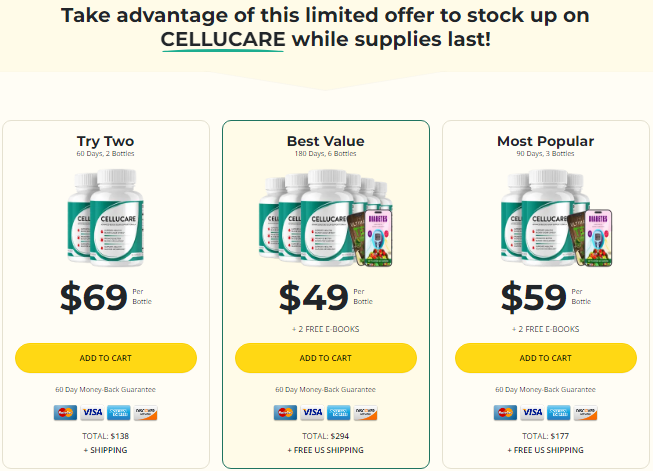Click the Discover icon in Most Popular card

[585, 412]
